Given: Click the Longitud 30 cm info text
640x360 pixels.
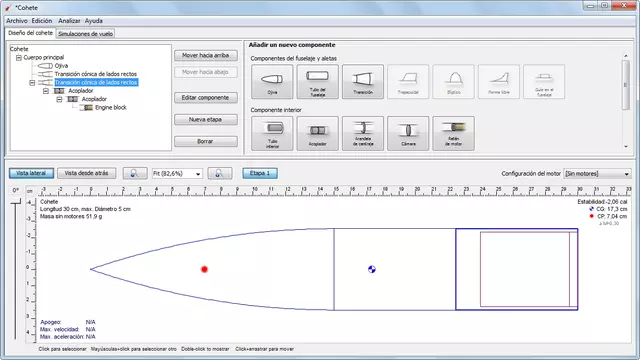Looking at the screenshot, I should point(85,209).
